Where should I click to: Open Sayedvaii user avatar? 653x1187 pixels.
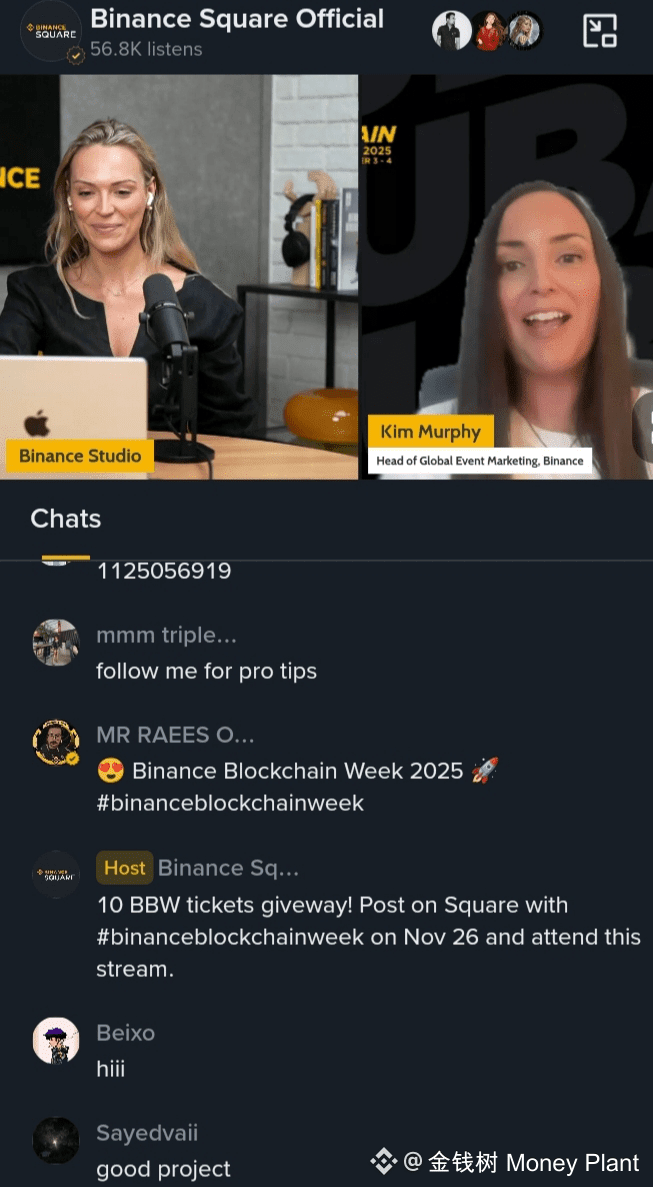click(x=56, y=1140)
